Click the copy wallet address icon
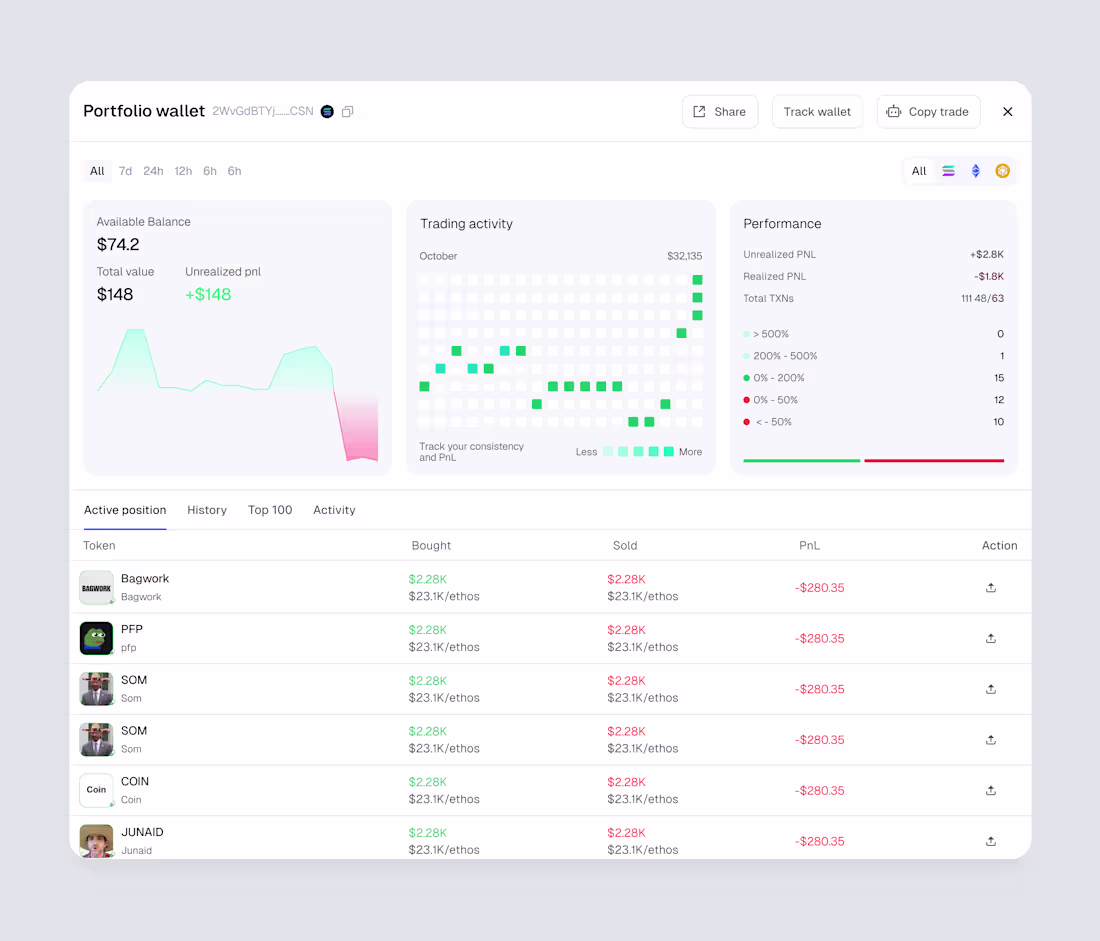Viewport: 1100px width, 941px height. pos(347,111)
